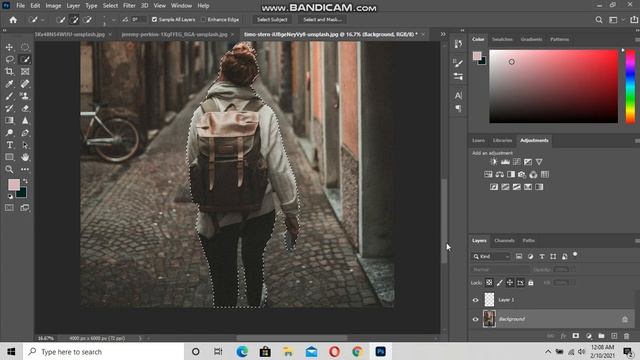Select the Eyedropper tool
Viewport: 640px width, 360px height.
coord(9,84)
